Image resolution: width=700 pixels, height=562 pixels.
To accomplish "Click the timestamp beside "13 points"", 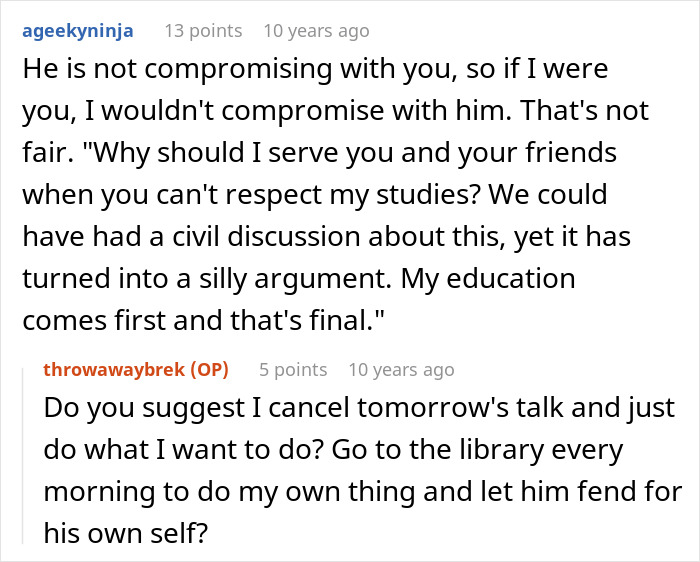I will pos(316,31).
